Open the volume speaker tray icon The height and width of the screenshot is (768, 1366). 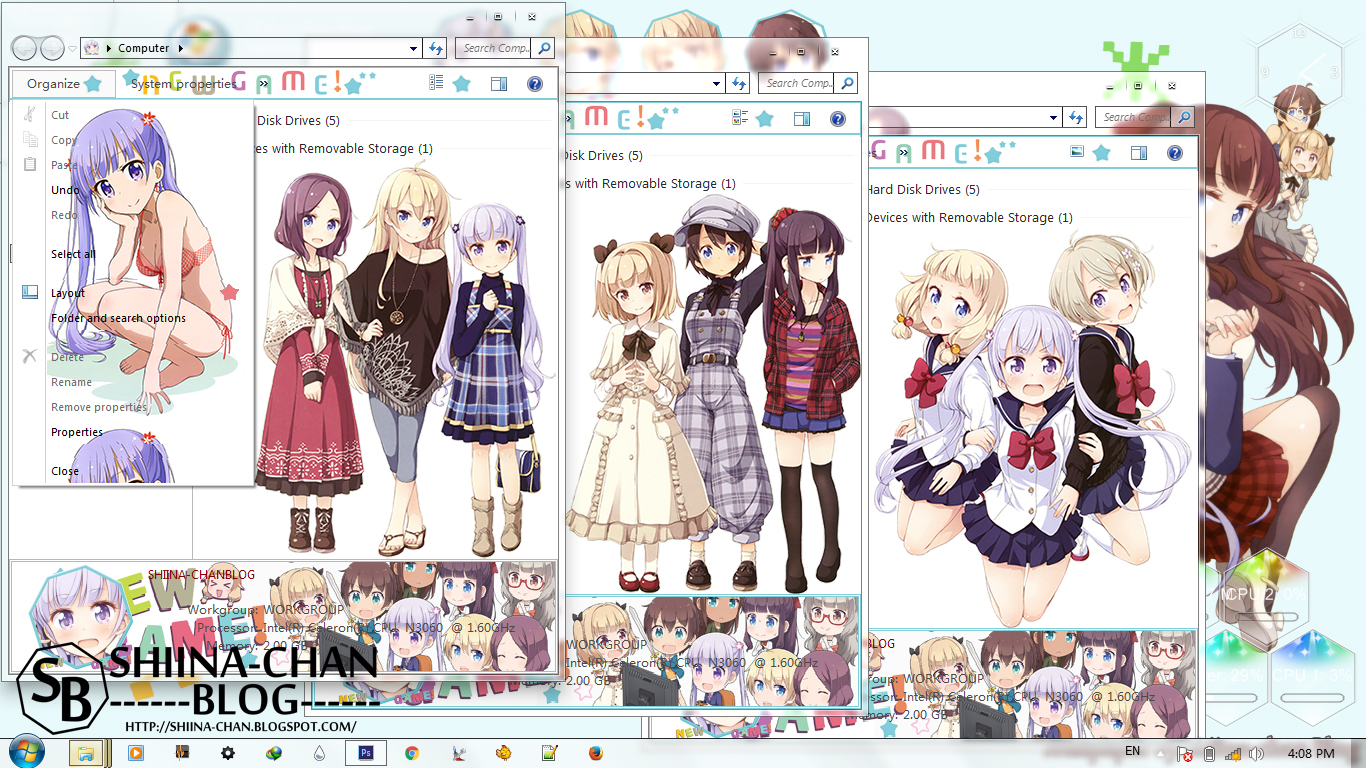tap(1257, 753)
